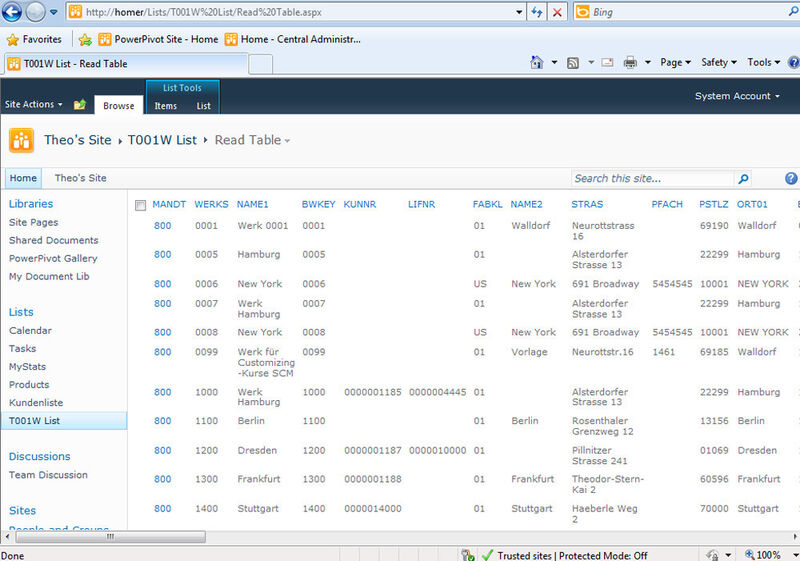
Task: Open the Home - Central Administration favorite
Action: click(293, 39)
